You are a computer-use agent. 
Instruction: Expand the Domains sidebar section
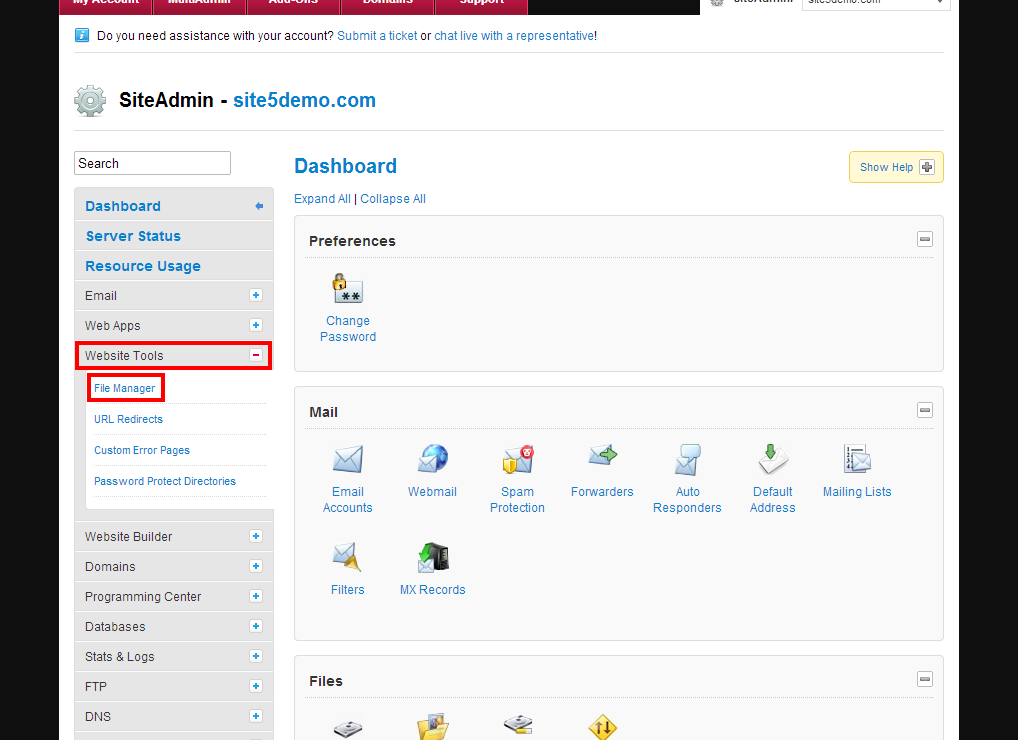click(256, 566)
